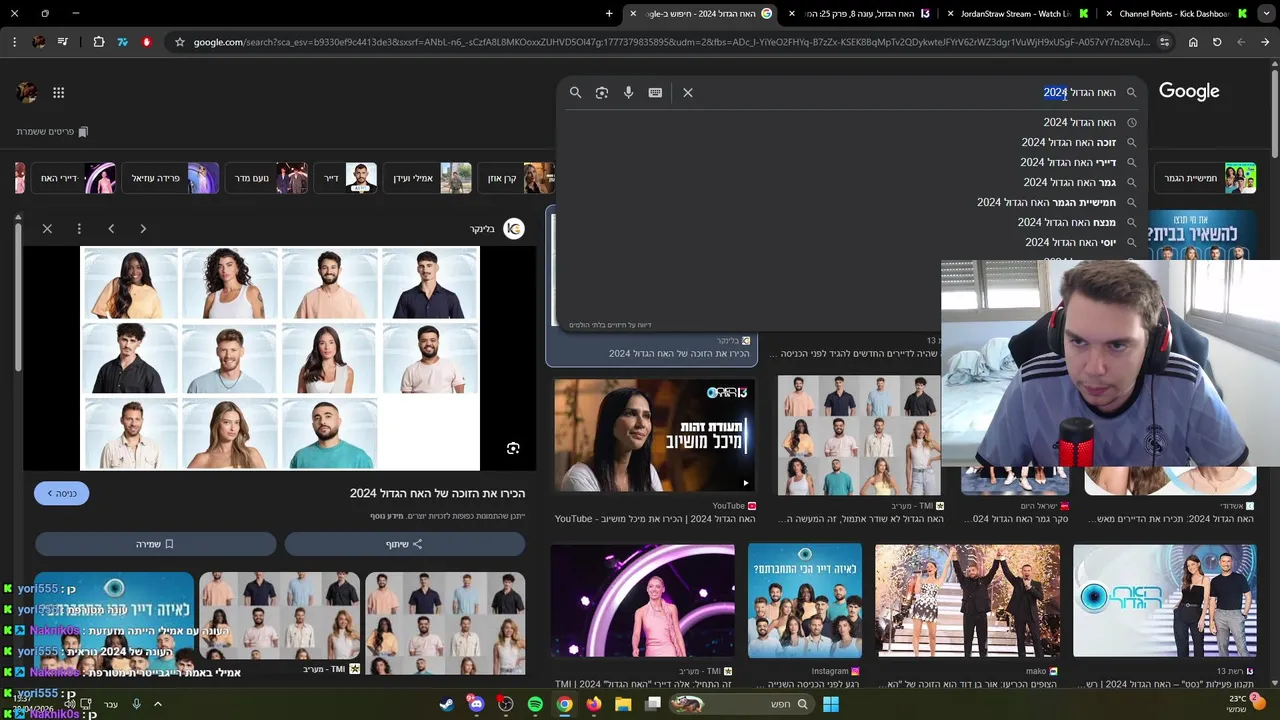The height and width of the screenshot is (720, 1280).
Task: Select suggestion גמר האח הגדול 2024
Action: click(x=1069, y=182)
